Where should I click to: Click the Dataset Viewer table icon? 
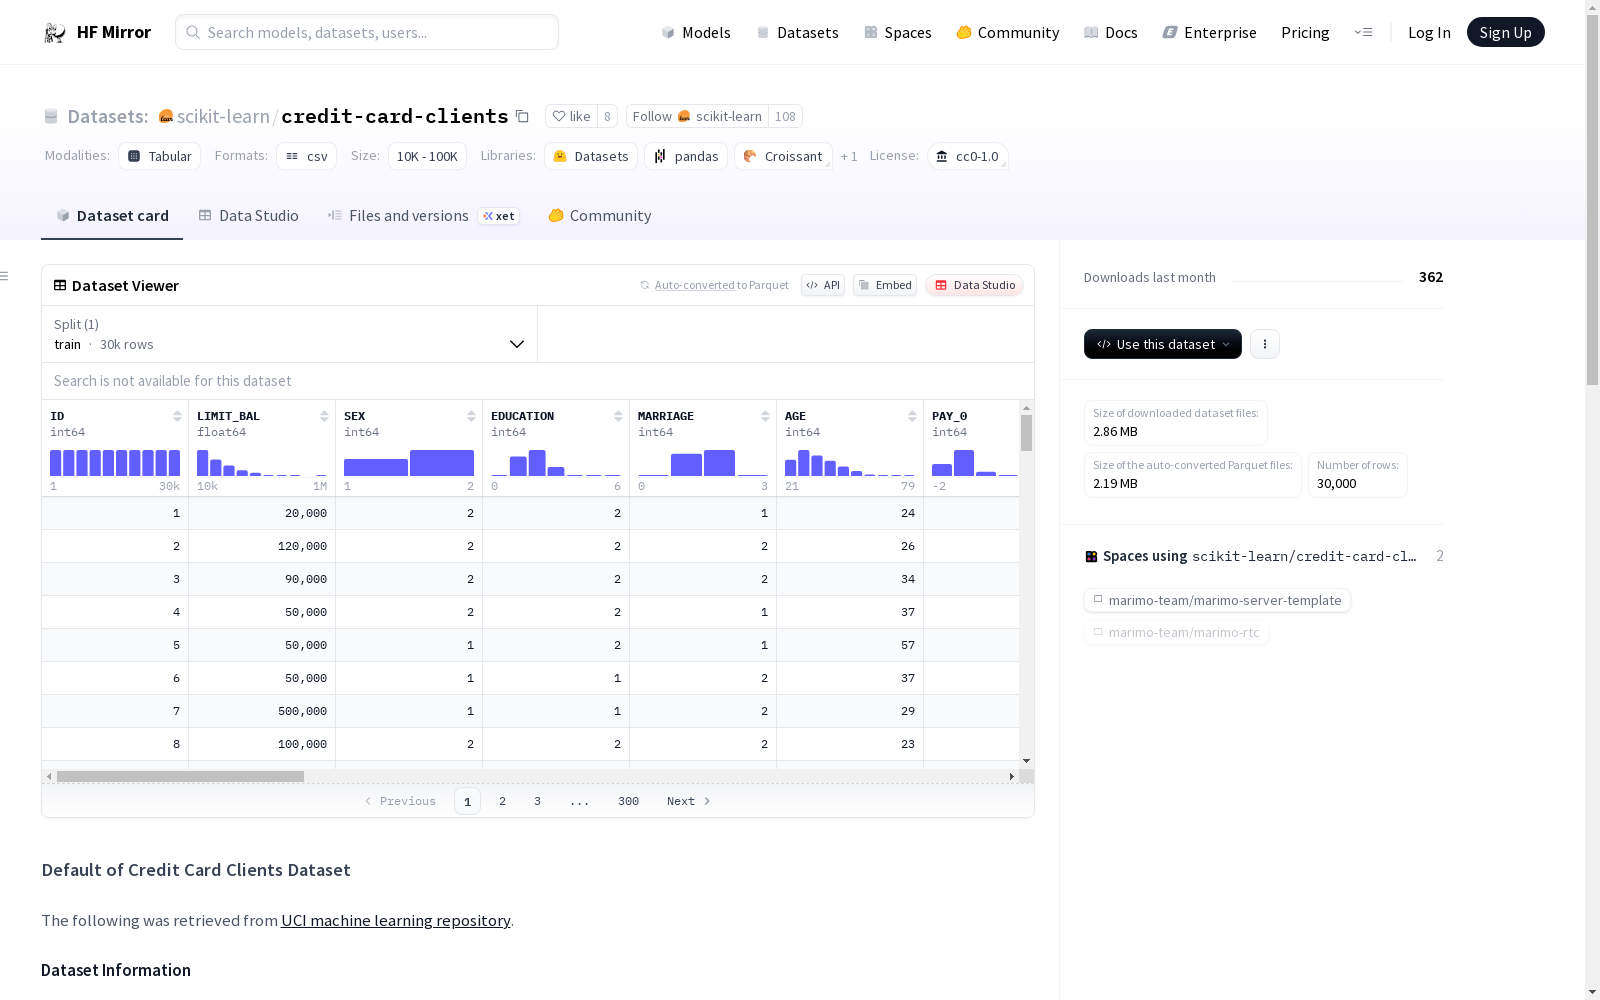coord(60,285)
